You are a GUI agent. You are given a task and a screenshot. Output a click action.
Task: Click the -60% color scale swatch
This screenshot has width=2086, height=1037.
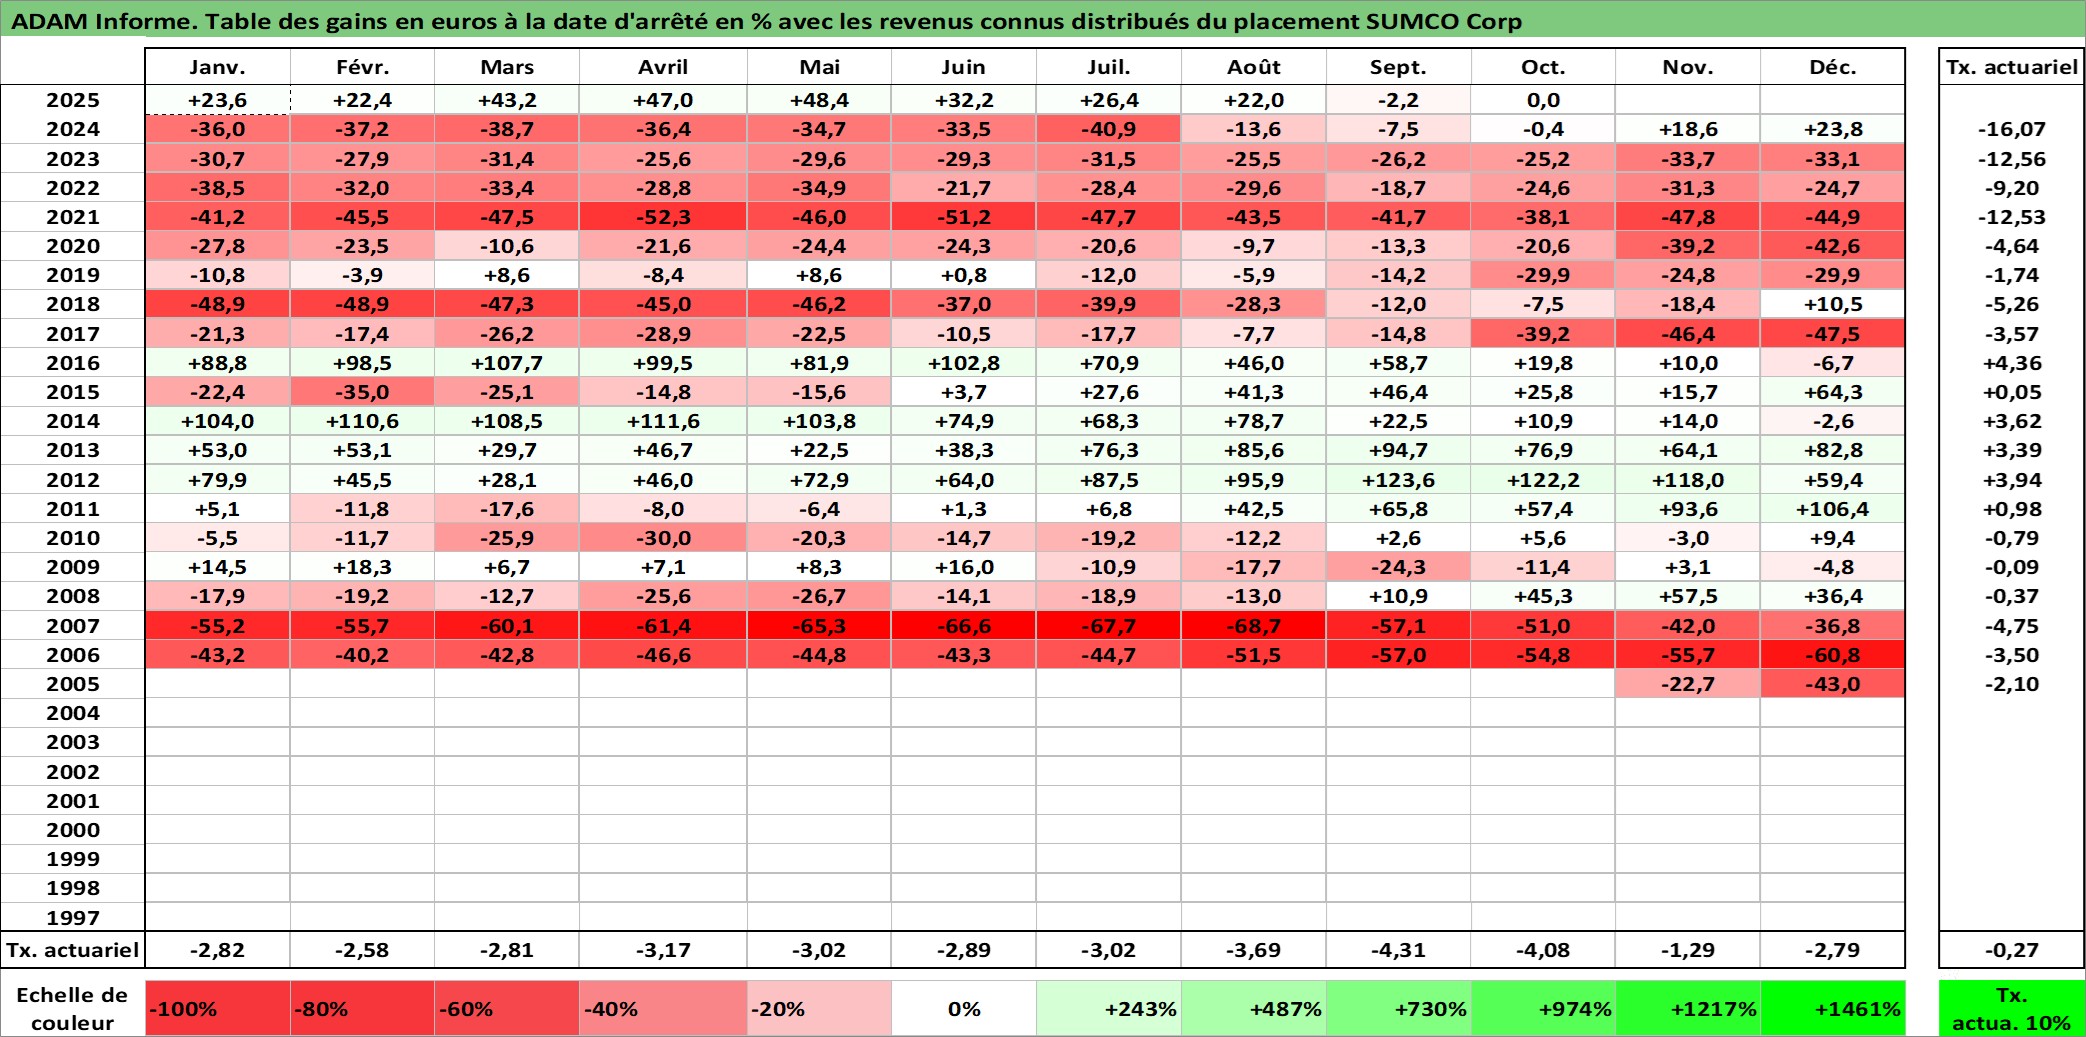coord(507,1008)
